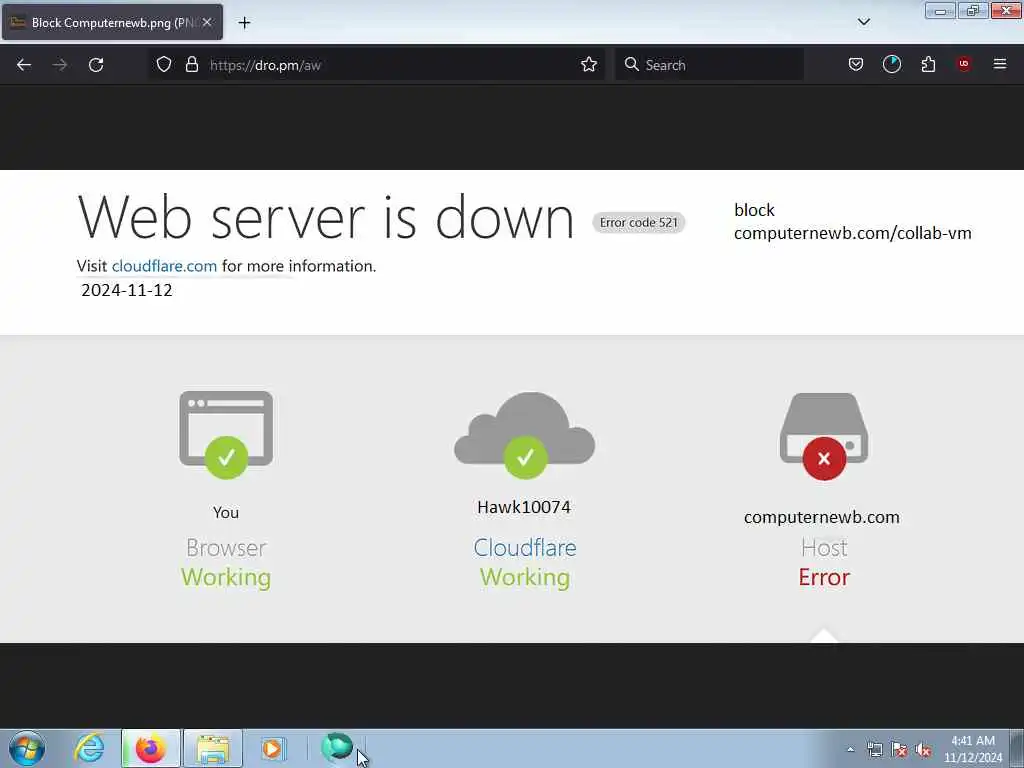Click the computernewb.com host label
The image size is (1024, 768).
coord(822,517)
